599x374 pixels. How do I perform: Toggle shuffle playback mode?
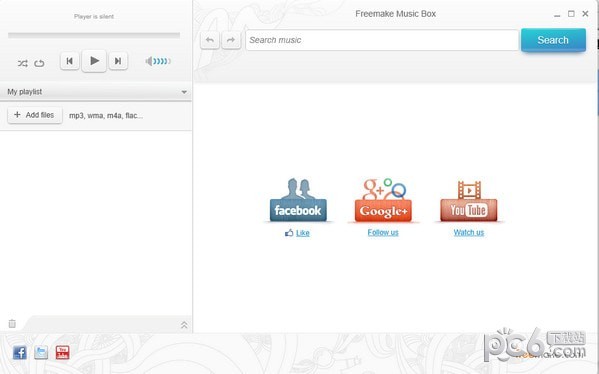pos(23,63)
